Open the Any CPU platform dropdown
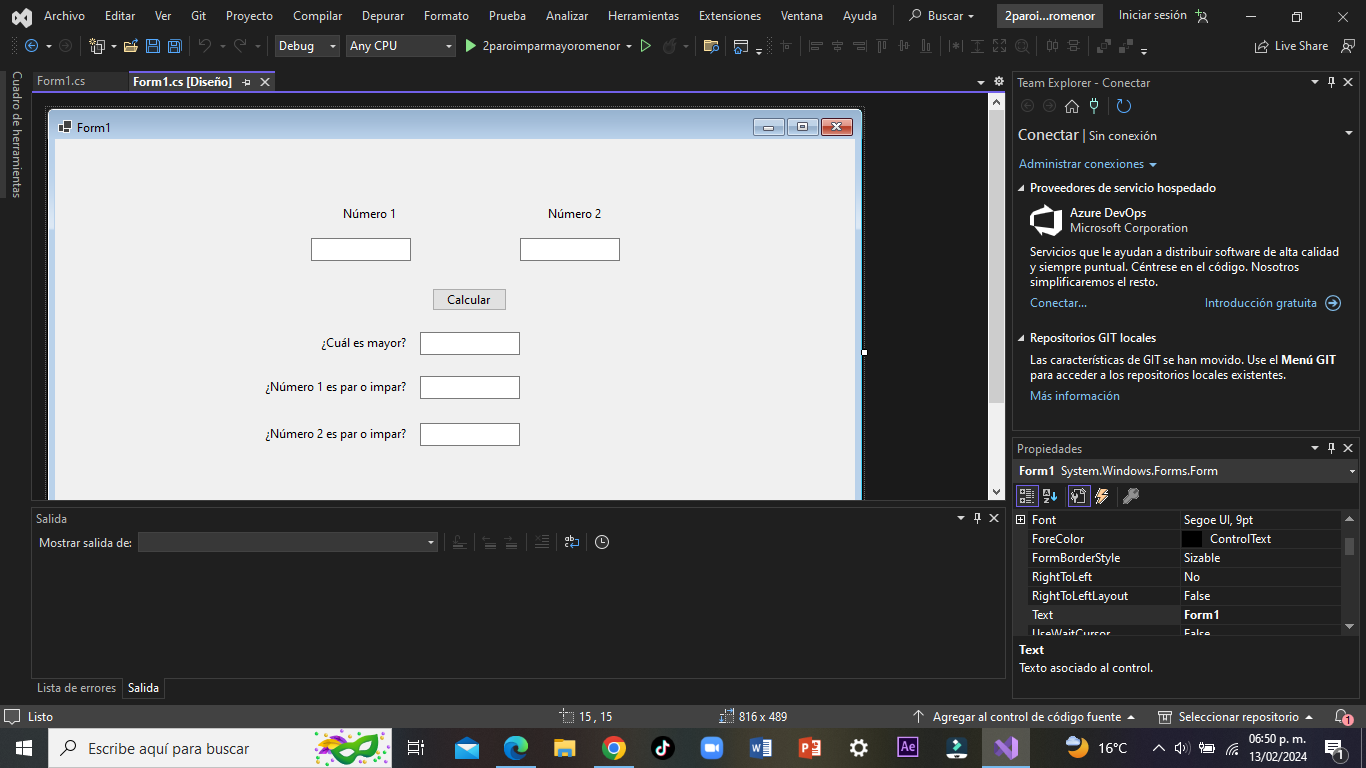The height and width of the screenshot is (768, 1366). pos(400,46)
